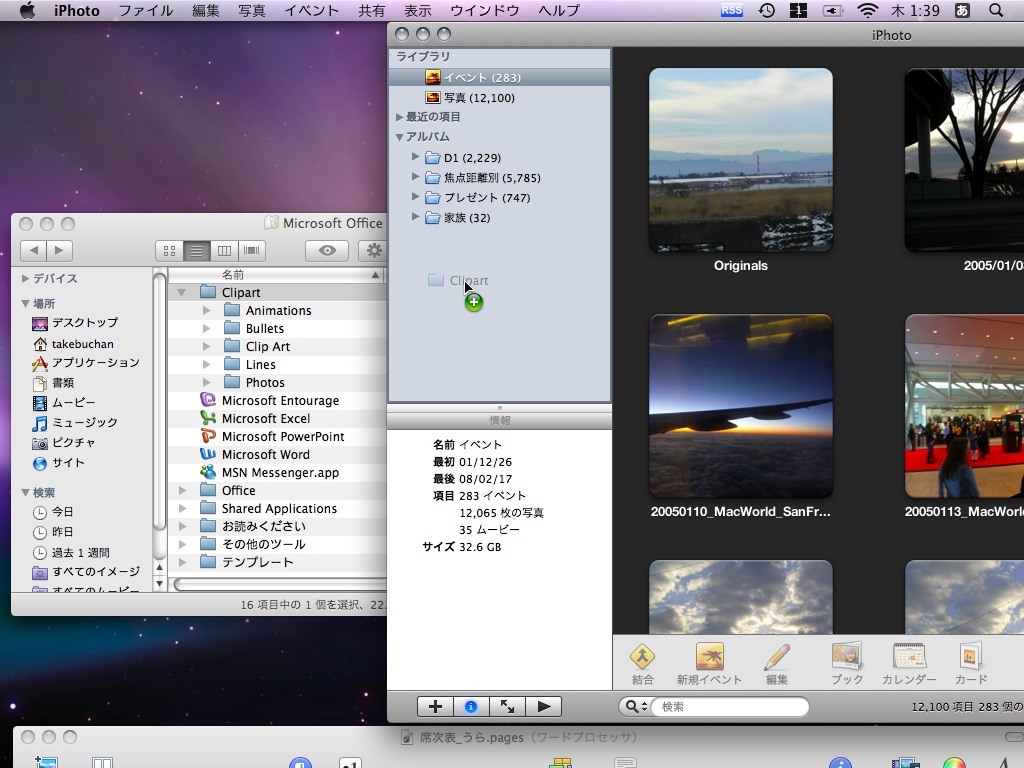
Task: Click the Spotlight magnifier icon
Action: click(996, 10)
